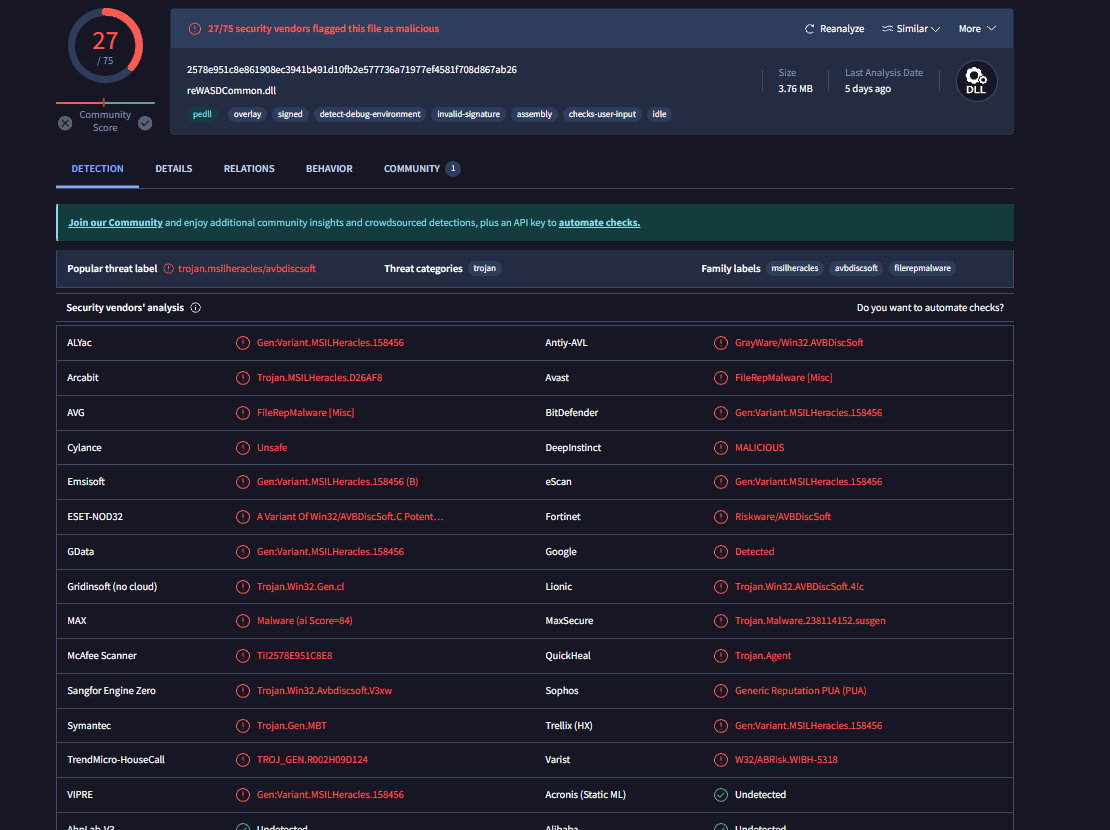The height and width of the screenshot is (830, 1110).
Task: Click the warning icon in the flagged banner
Action: click(194, 29)
